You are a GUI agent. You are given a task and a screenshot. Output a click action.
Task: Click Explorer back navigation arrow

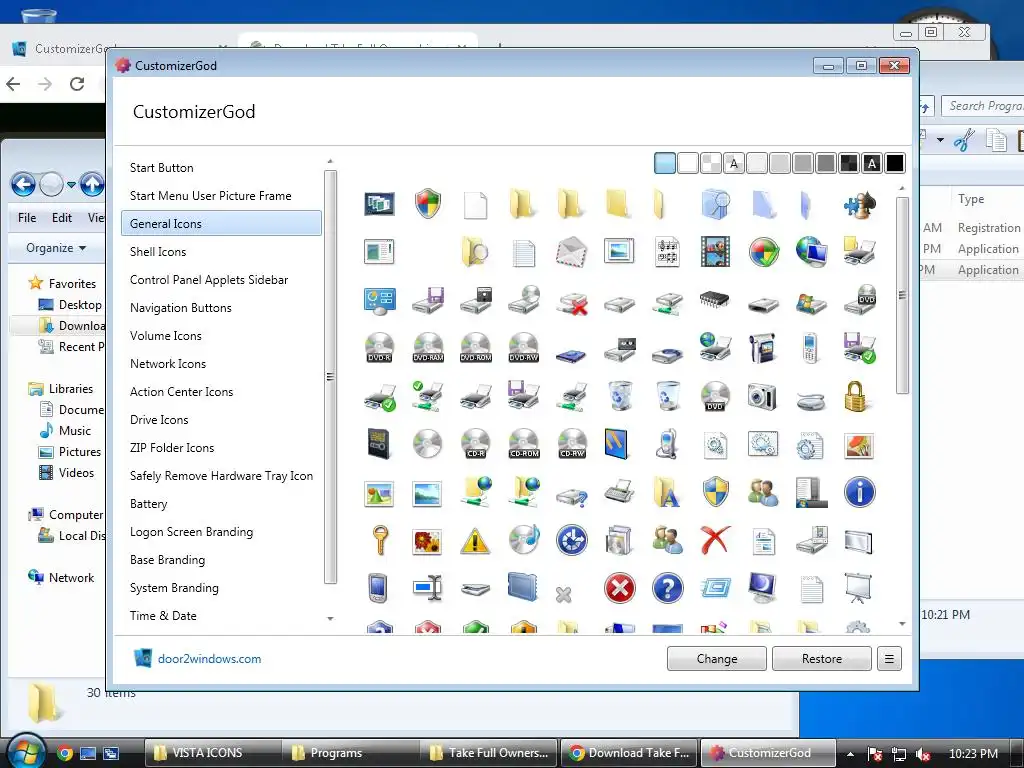pos(23,185)
